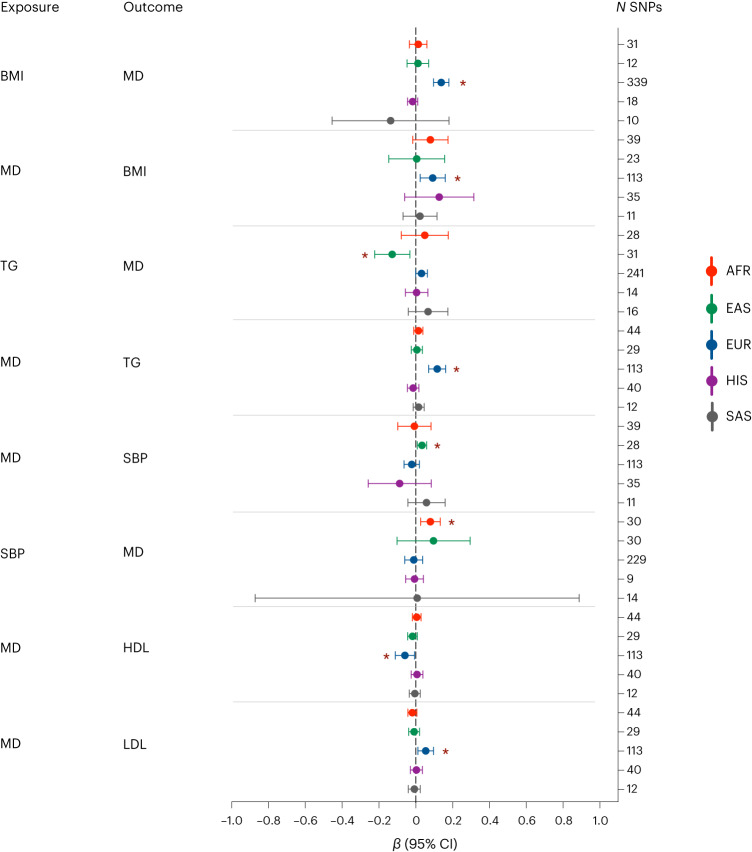Viewport: 752px width, 852px height.
Task: Click the purple HIS legend marker
Action: [x=711, y=380]
